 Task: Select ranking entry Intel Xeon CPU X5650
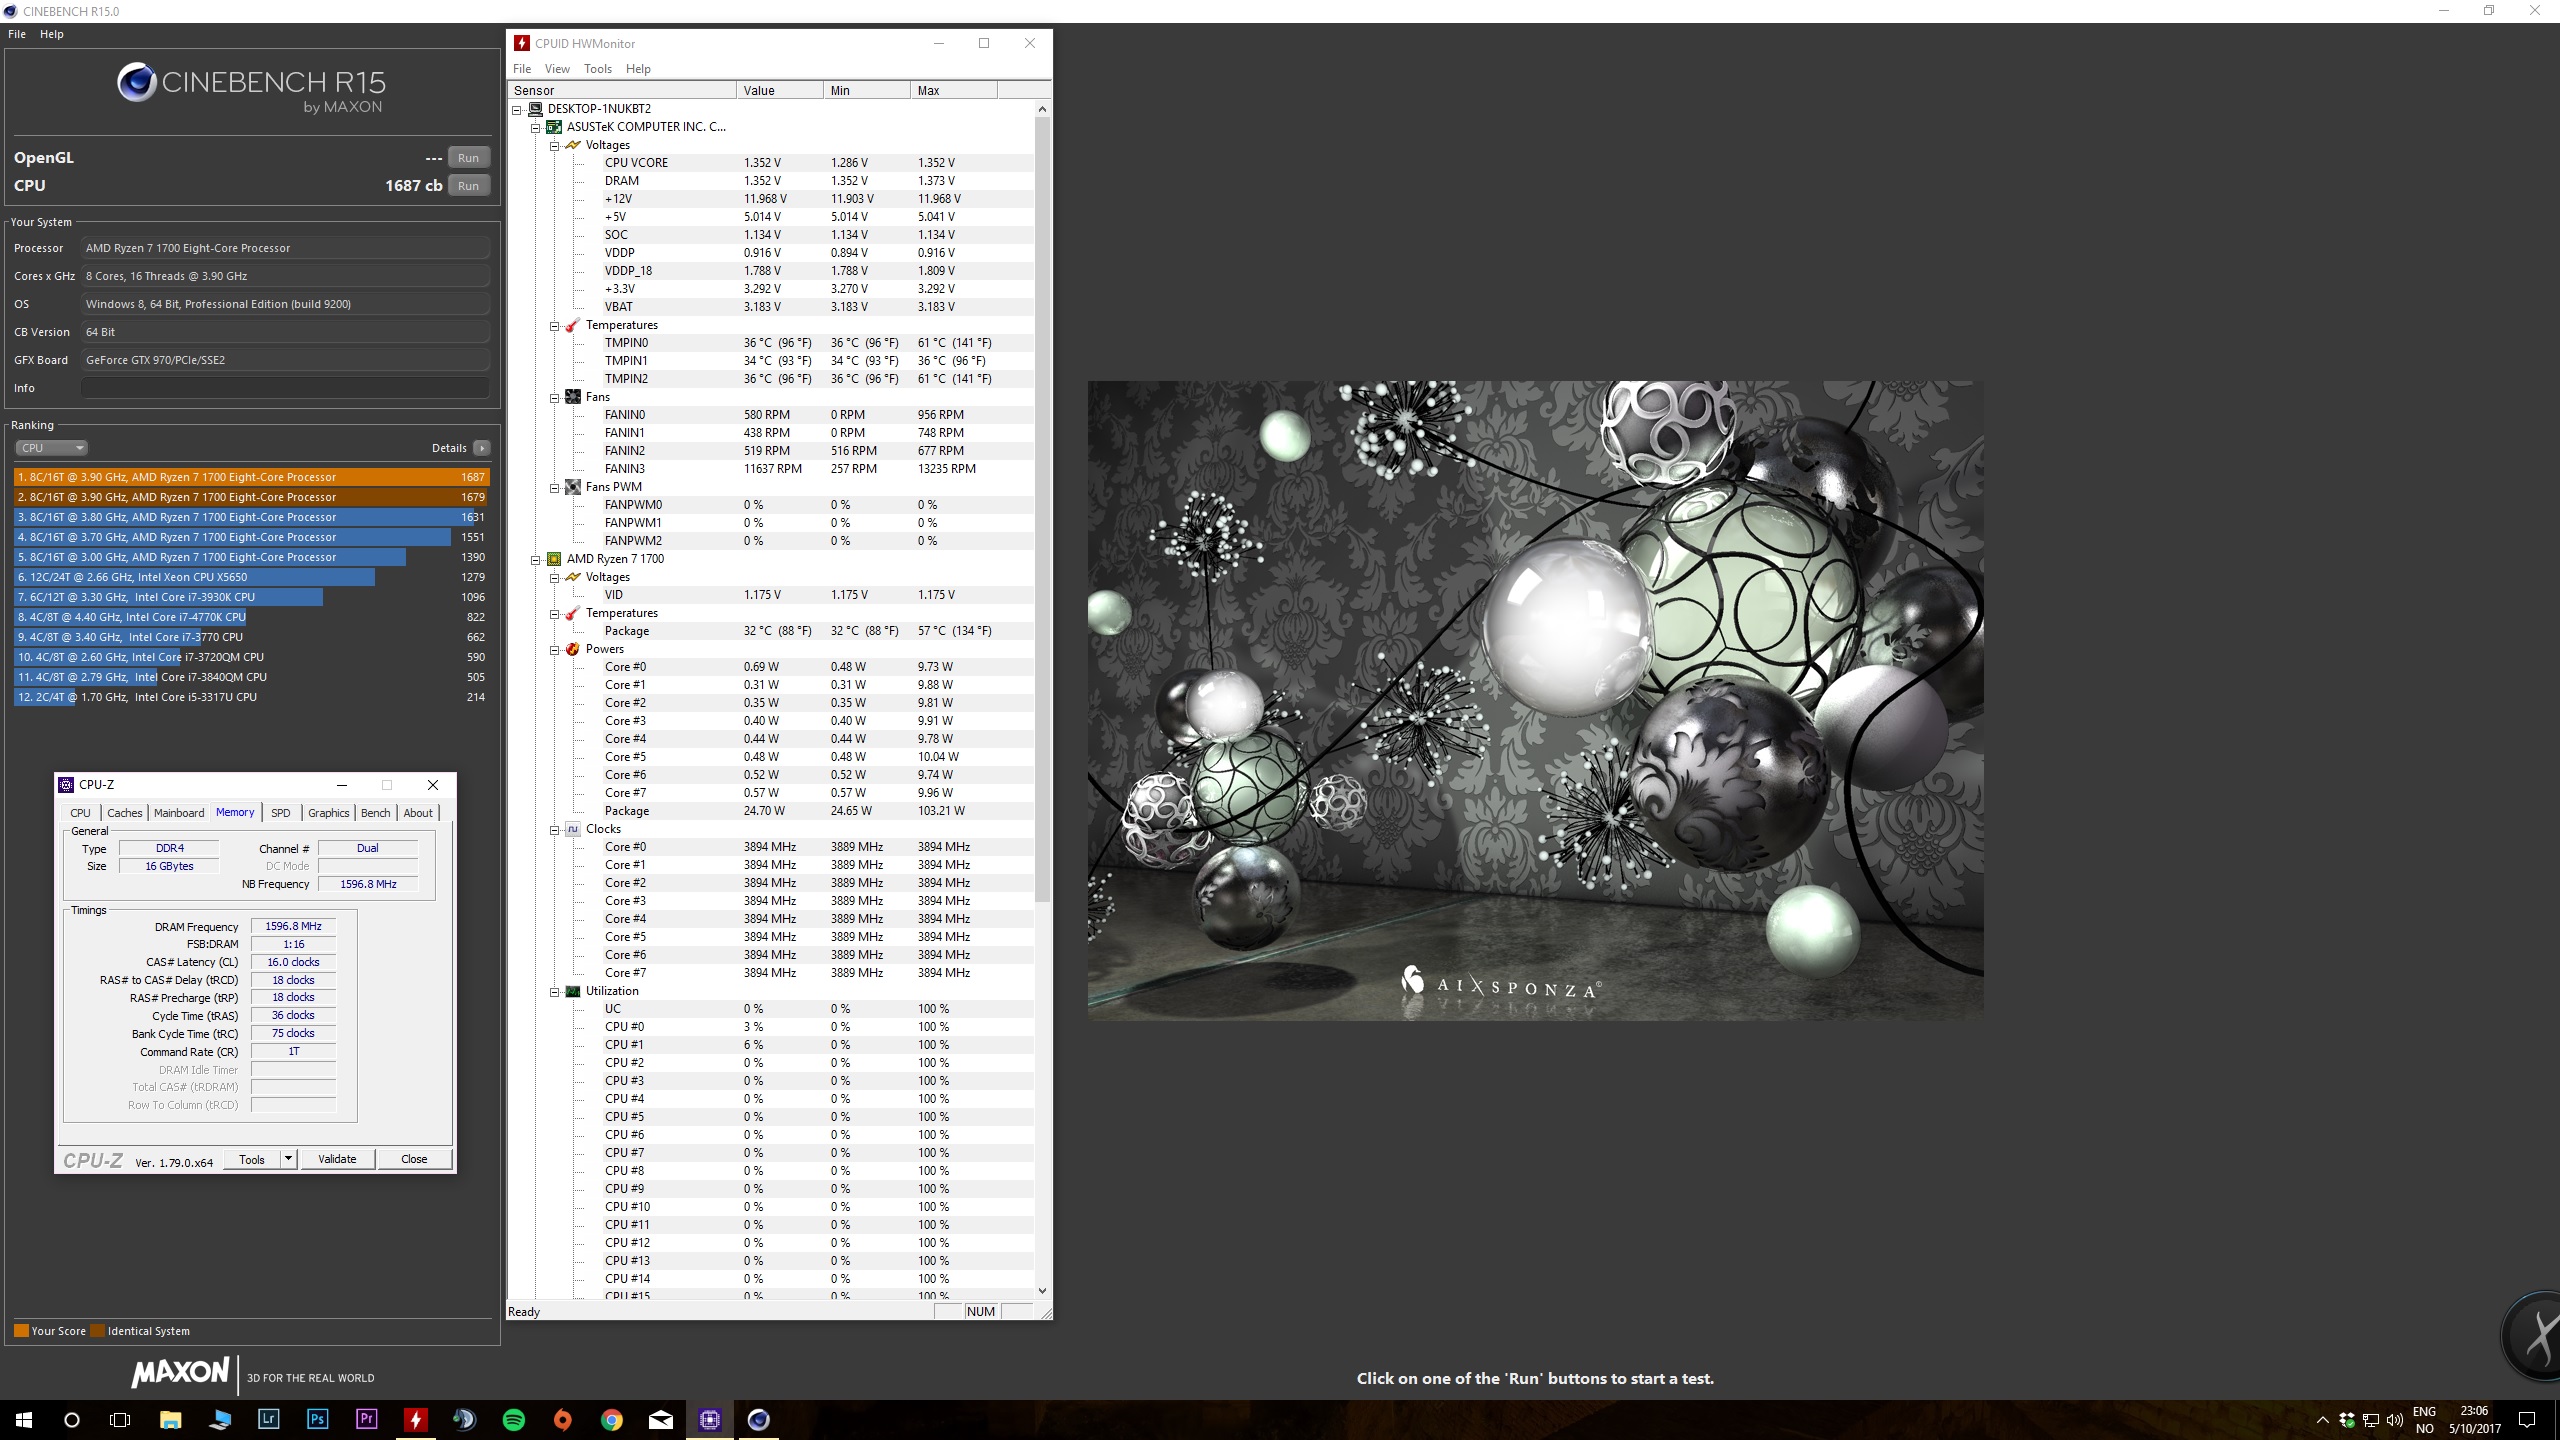coord(250,577)
